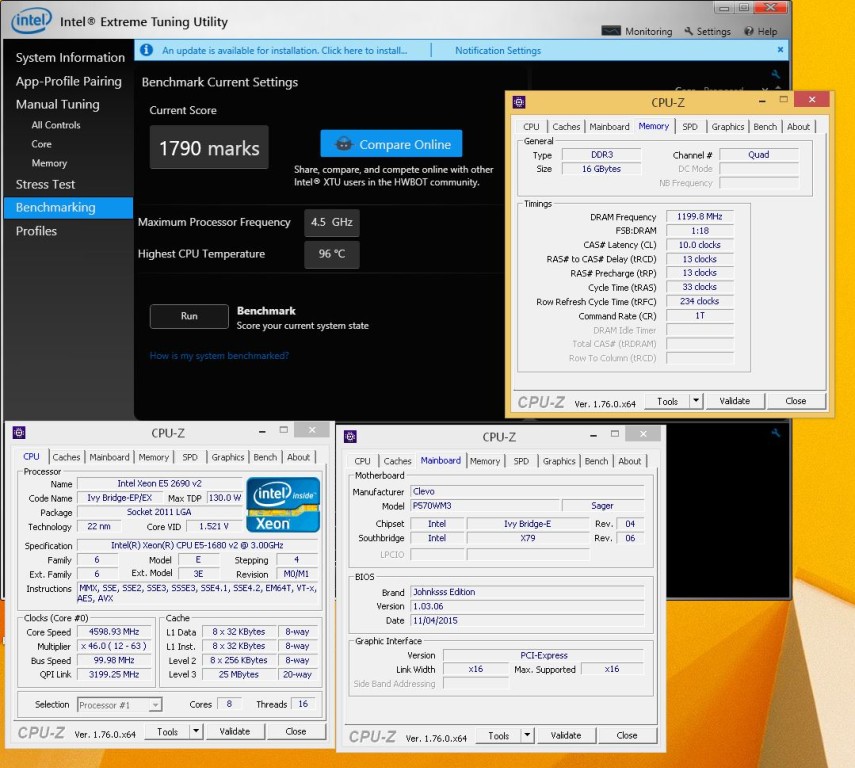This screenshot has width=855, height=768.
Task: Click Validate in CPU-Z Mainboard window
Action: point(565,735)
